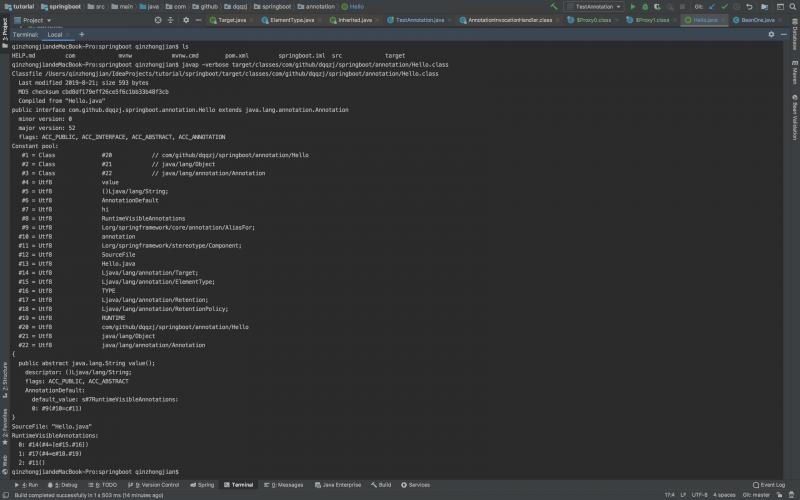
Task: Click the caret position indicator in the status bar
Action: point(669,495)
